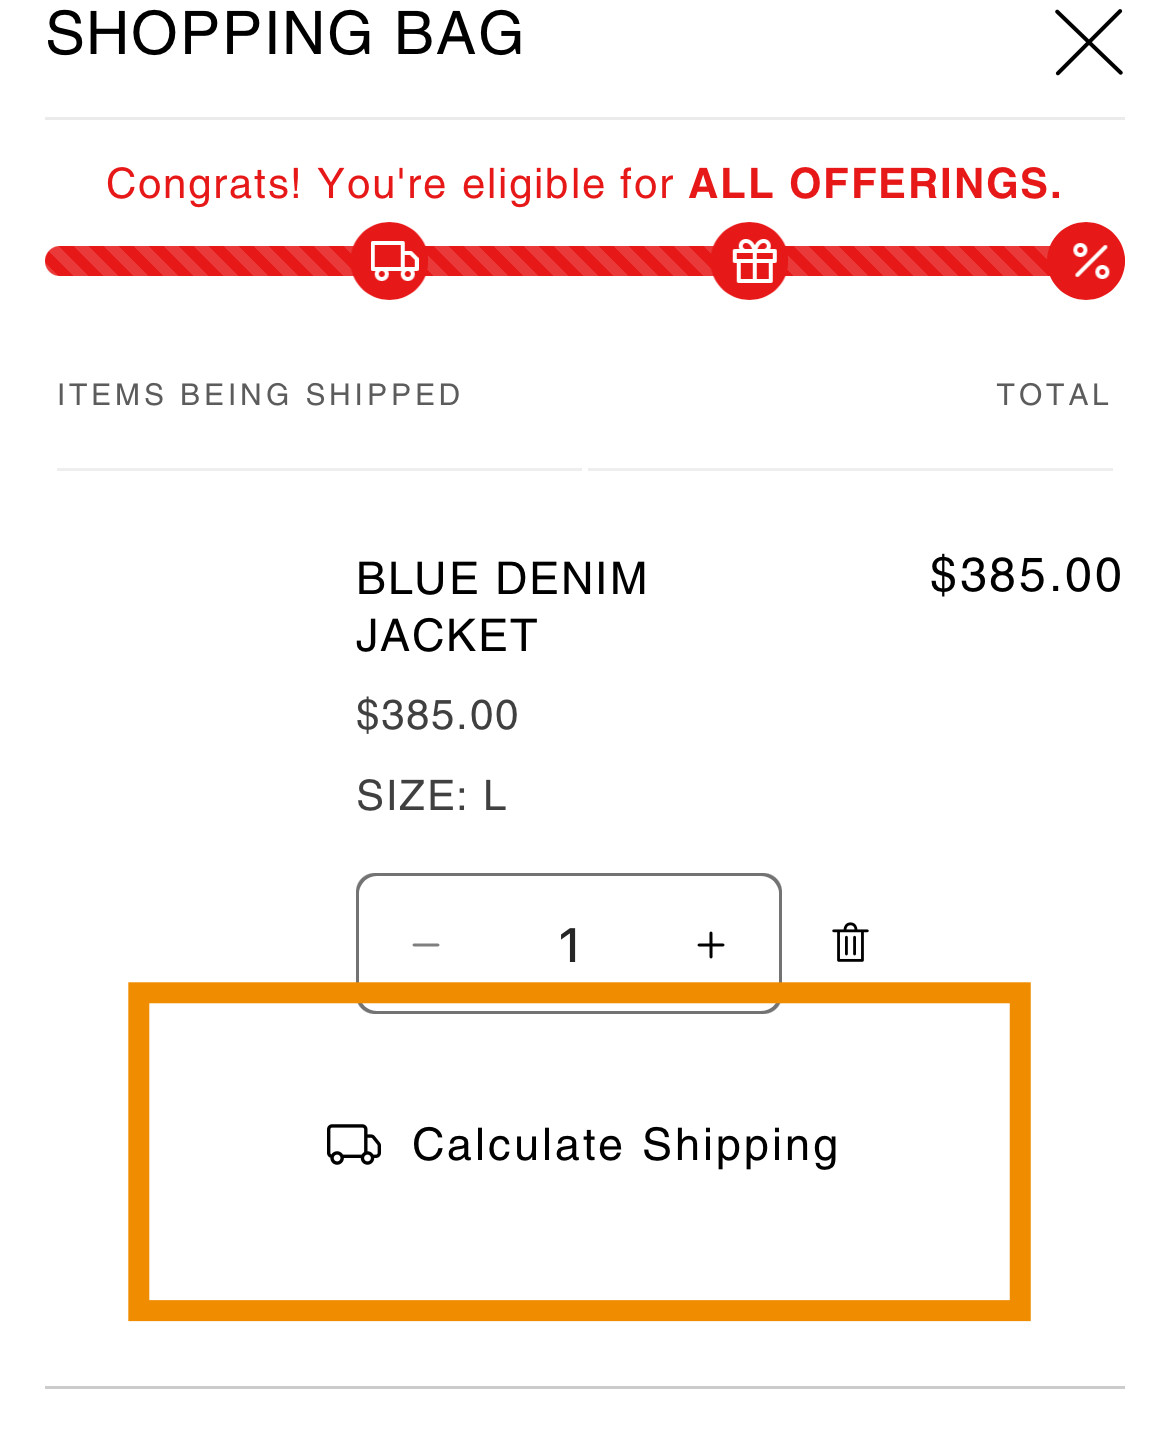Viewport: 1170px width, 1452px height.
Task: Click the Congrats eligibility message
Action: coord(585,184)
